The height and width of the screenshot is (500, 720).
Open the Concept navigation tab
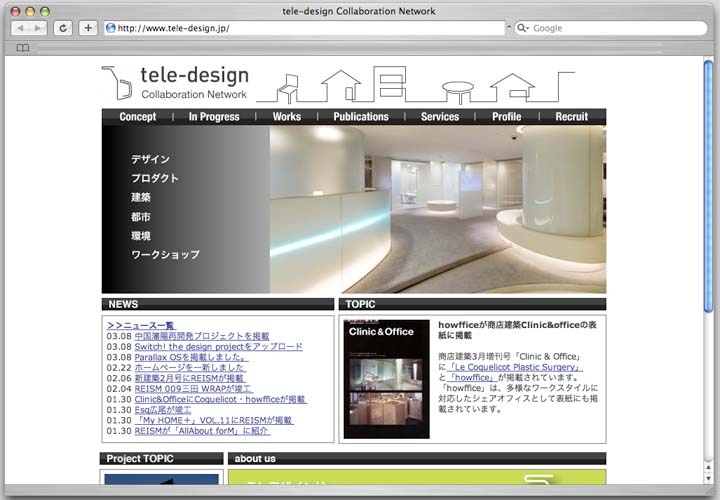[138, 117]
